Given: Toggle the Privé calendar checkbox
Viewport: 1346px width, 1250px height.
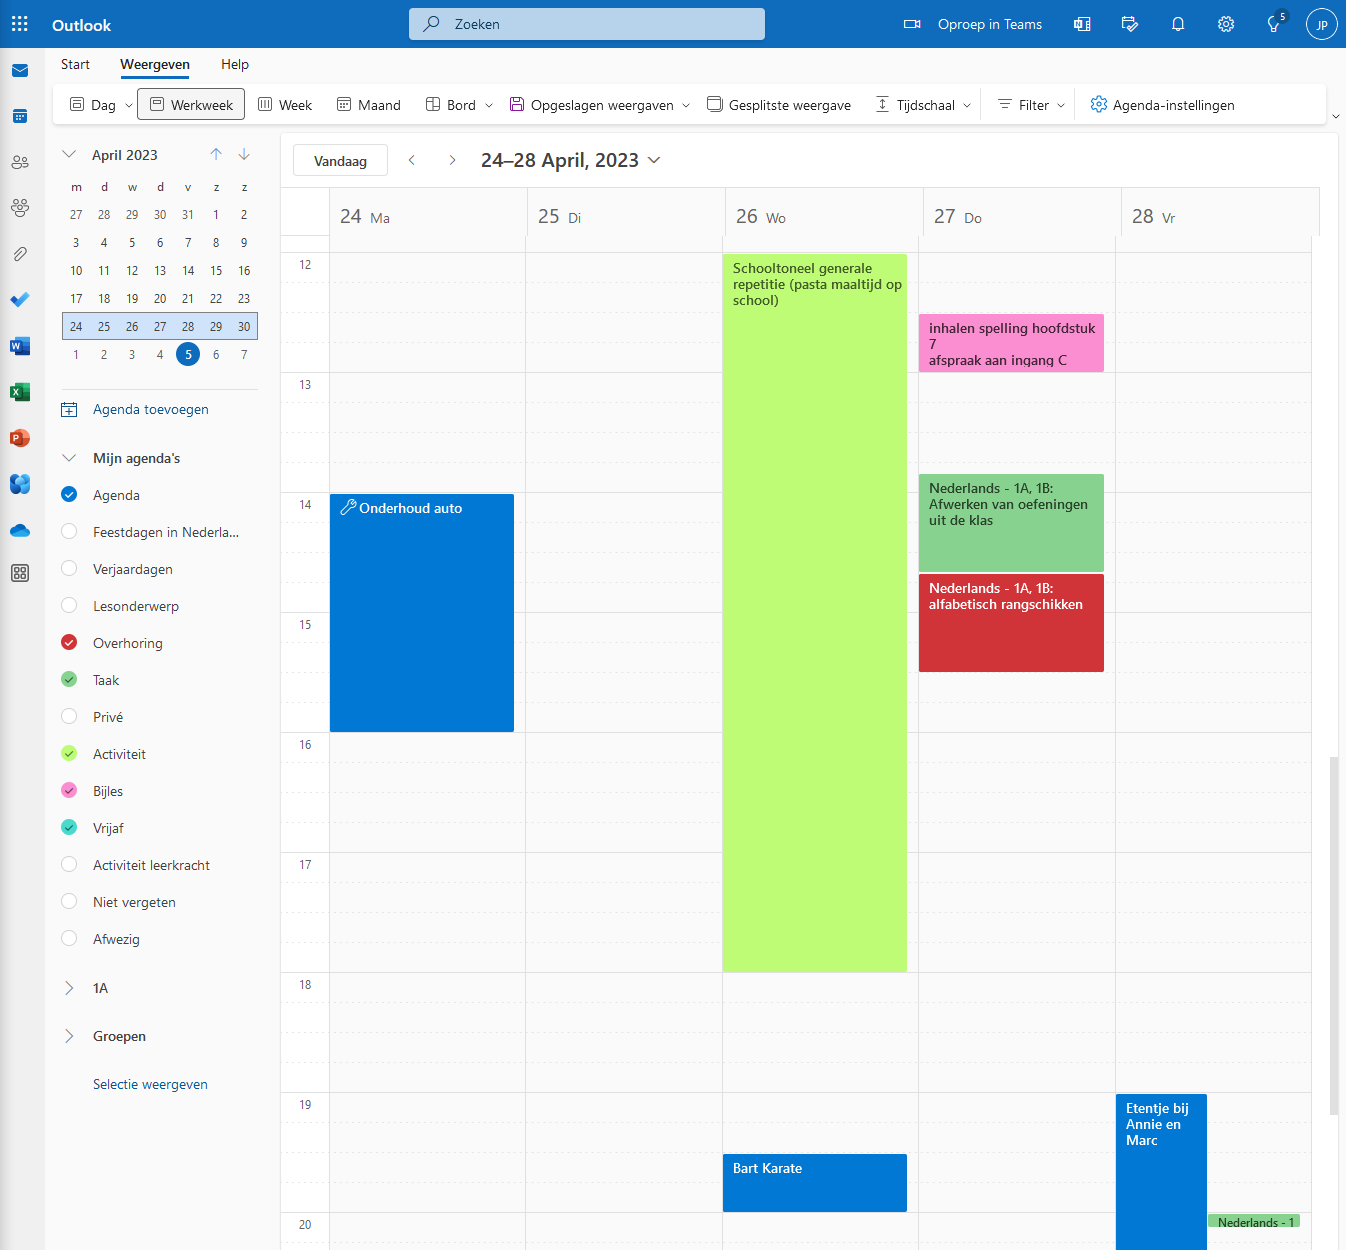Looking at the screenshot, I should click(69, 717).
